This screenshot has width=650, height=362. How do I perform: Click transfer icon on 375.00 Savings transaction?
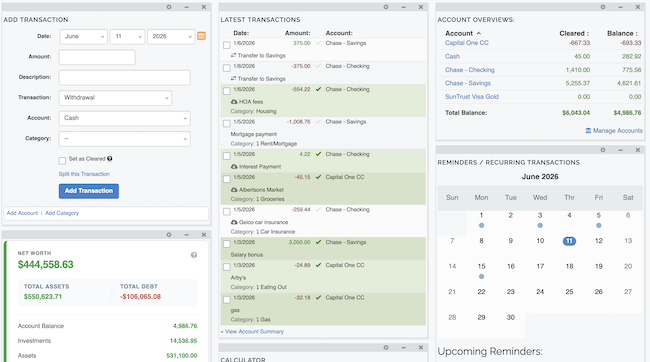point(233,55)
